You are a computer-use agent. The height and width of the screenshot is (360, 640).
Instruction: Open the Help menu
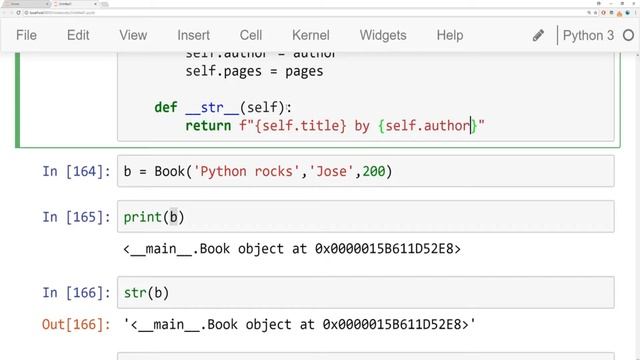450,35
